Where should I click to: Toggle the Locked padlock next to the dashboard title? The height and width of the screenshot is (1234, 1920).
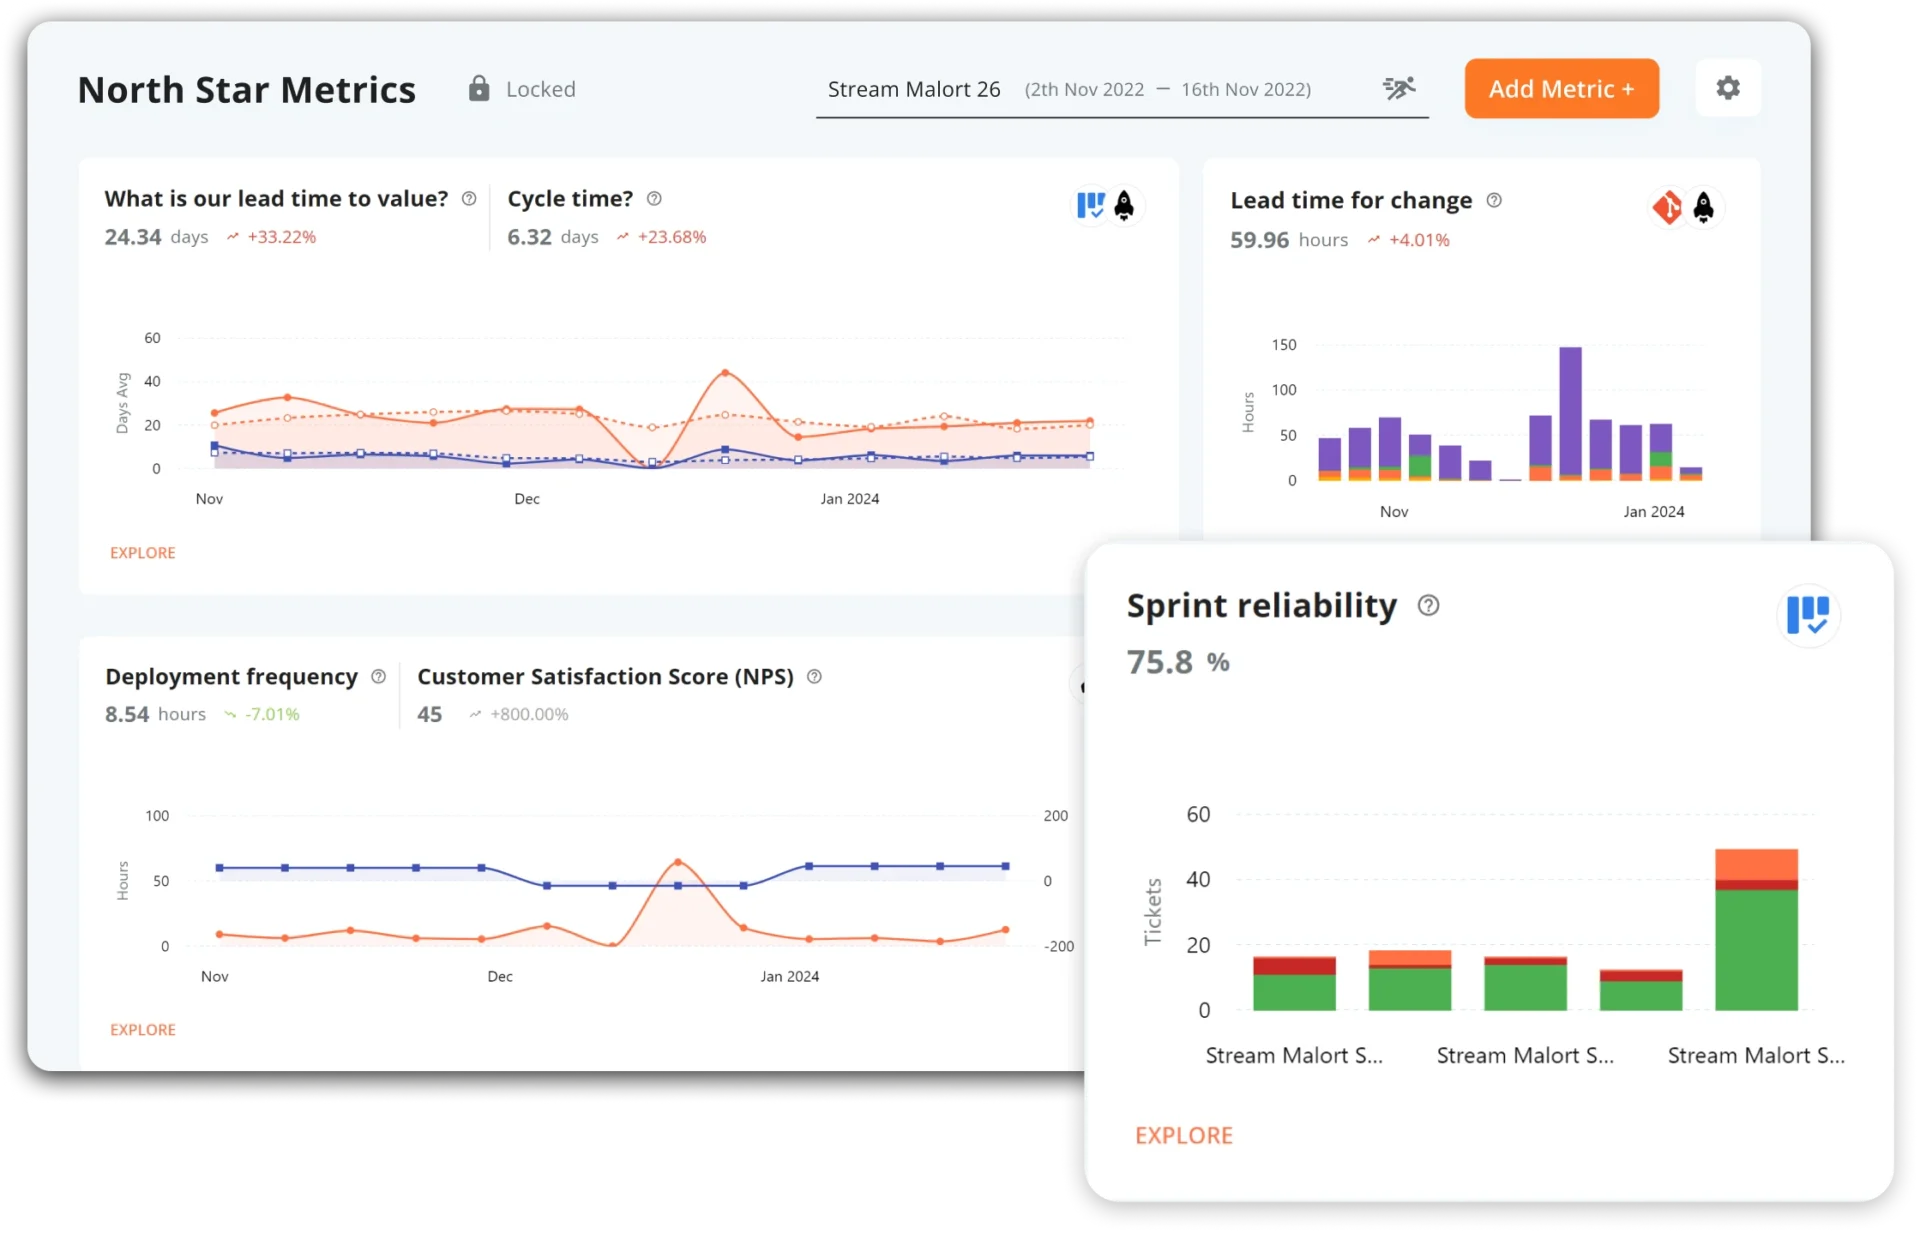coord(478,88)
